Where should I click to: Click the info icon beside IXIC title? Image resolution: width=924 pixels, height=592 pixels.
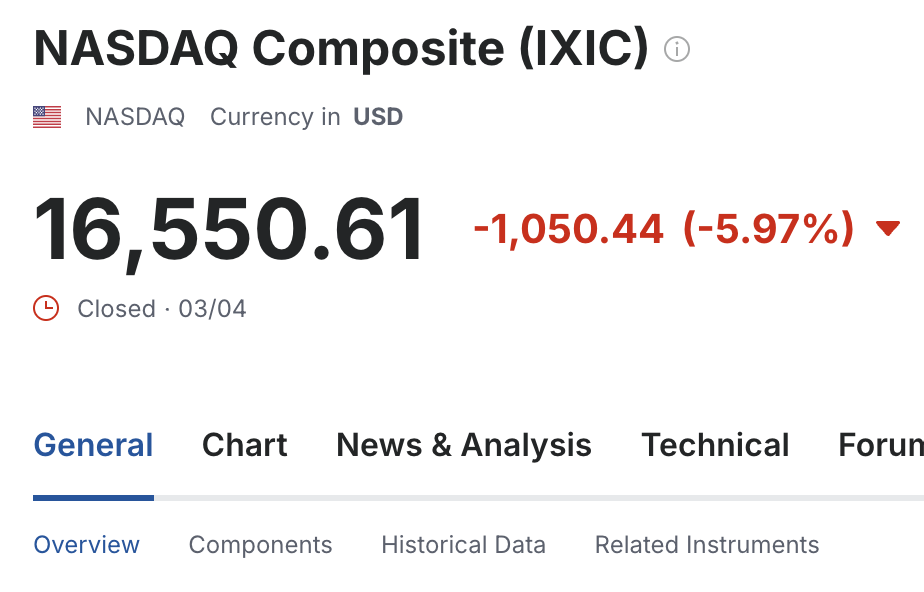coord(676,49)
